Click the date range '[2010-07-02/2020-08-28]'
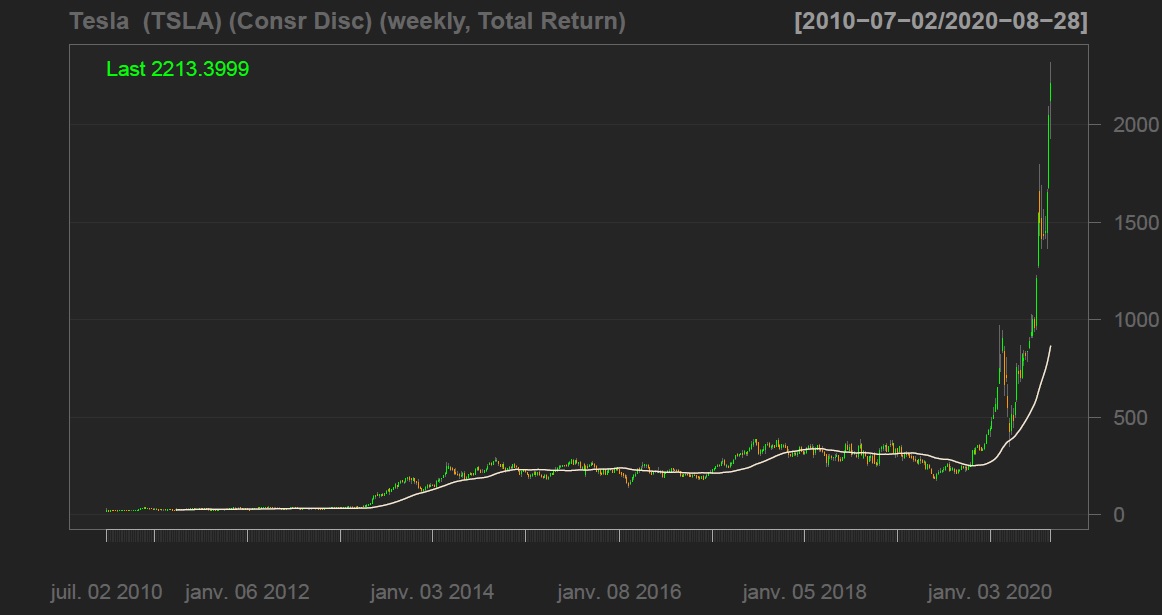 coord(940,21)
